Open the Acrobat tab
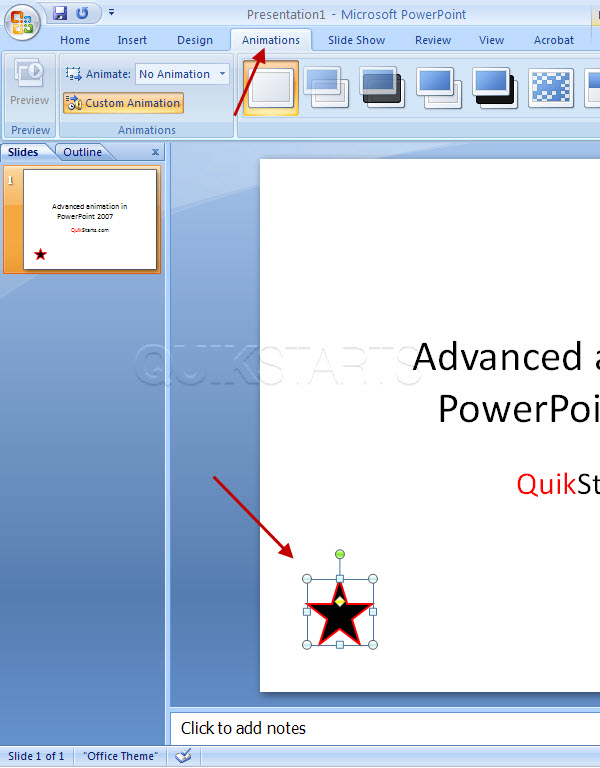Viewport: 600px width, 768px height. coord(553,40)
